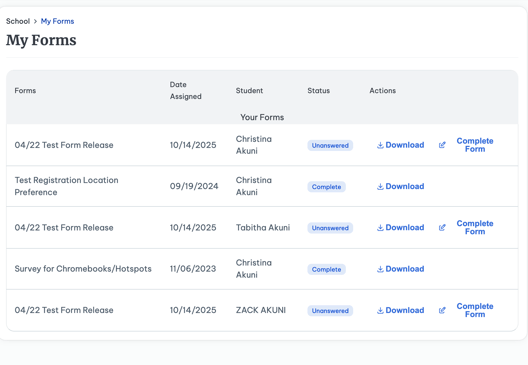Click the Complete badge for Survey for Chromebooks/Hotspots
The height and width of the screenshot is (365, 528).
(326, 269)
